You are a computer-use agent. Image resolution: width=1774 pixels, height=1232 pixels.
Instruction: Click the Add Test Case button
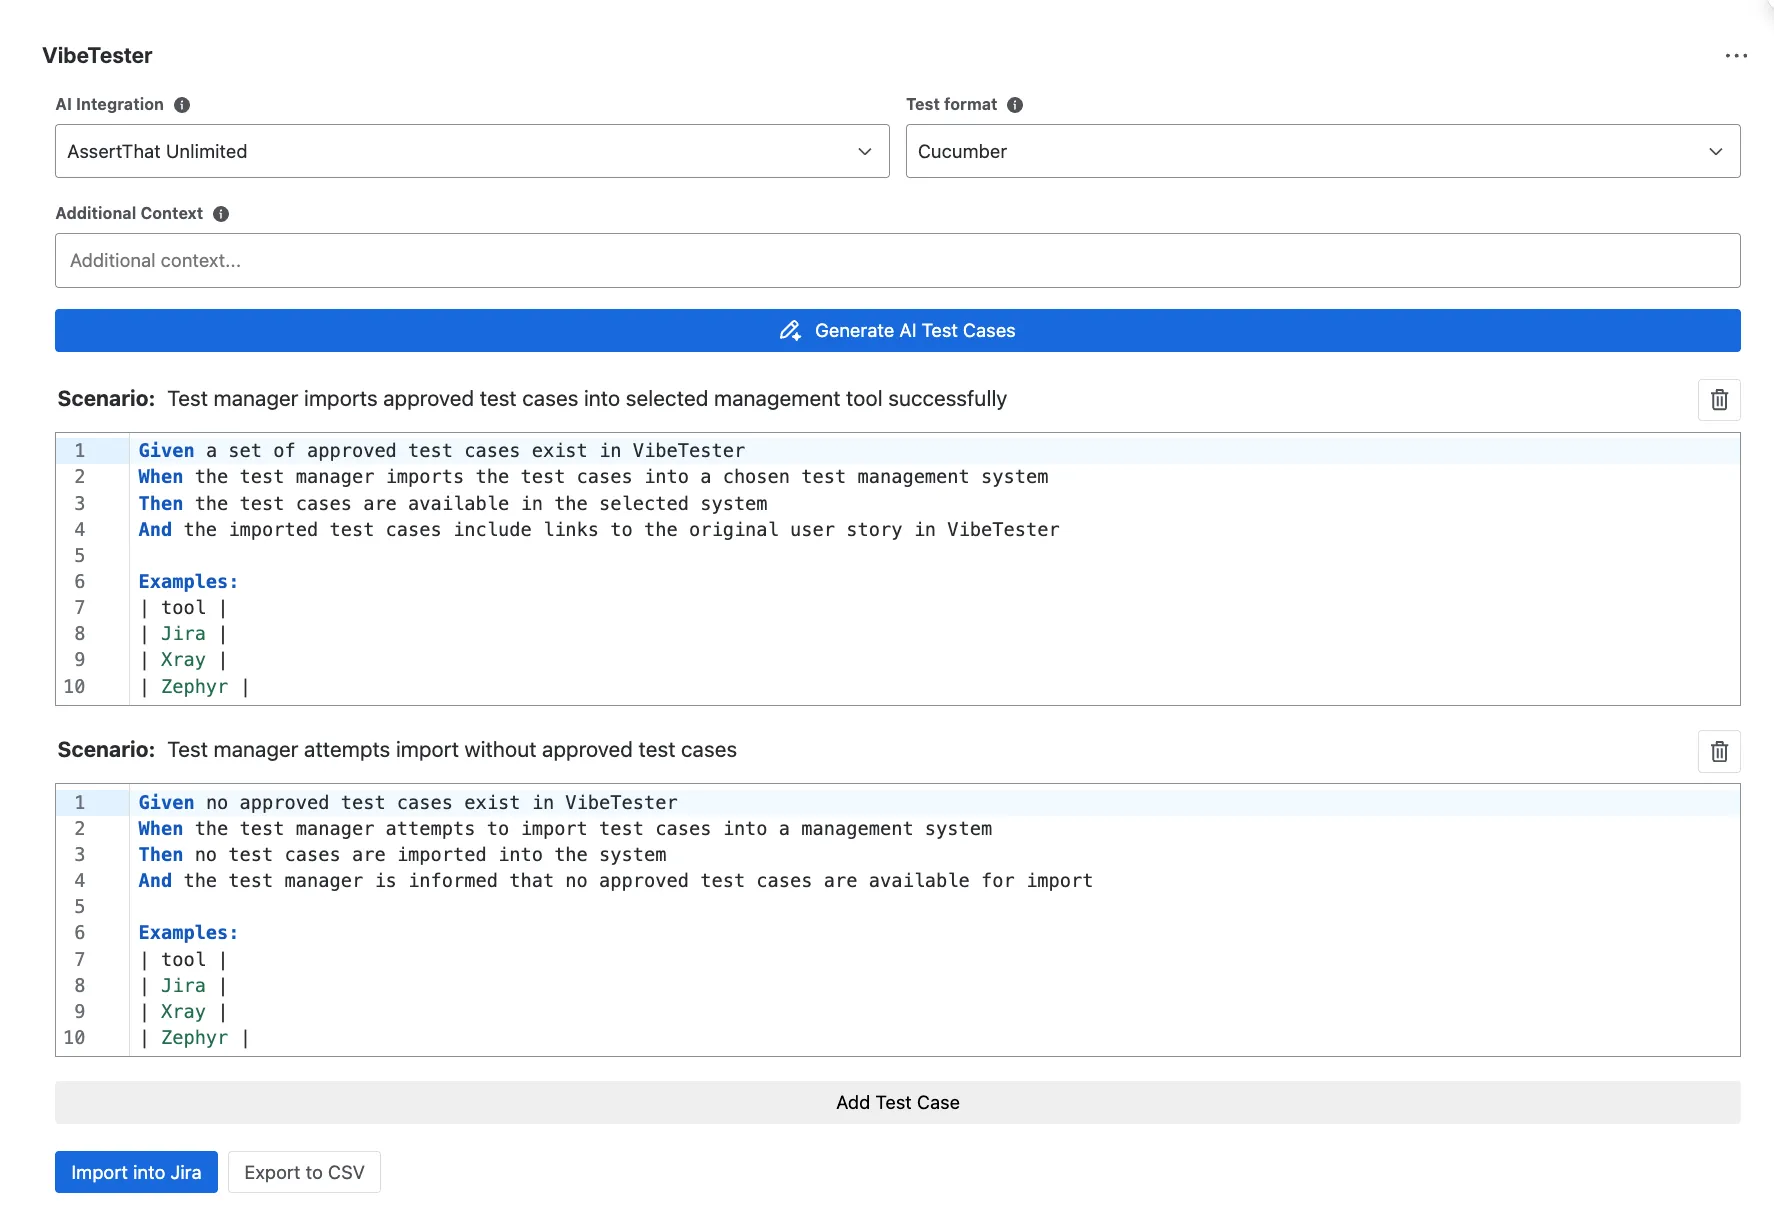tap(898, 1103)
